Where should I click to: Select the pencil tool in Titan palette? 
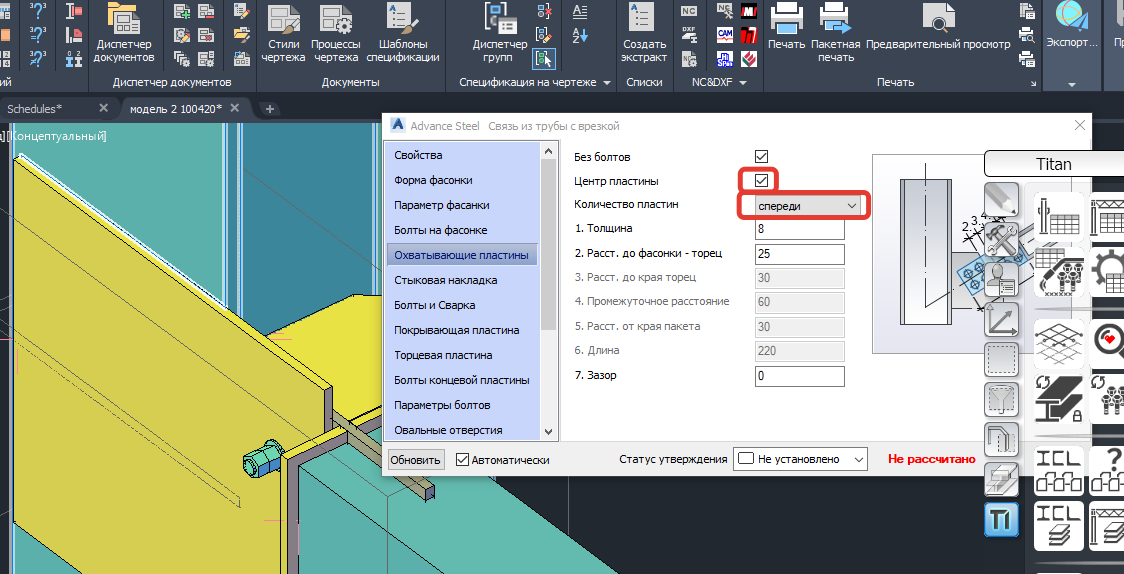point(1001,201)
